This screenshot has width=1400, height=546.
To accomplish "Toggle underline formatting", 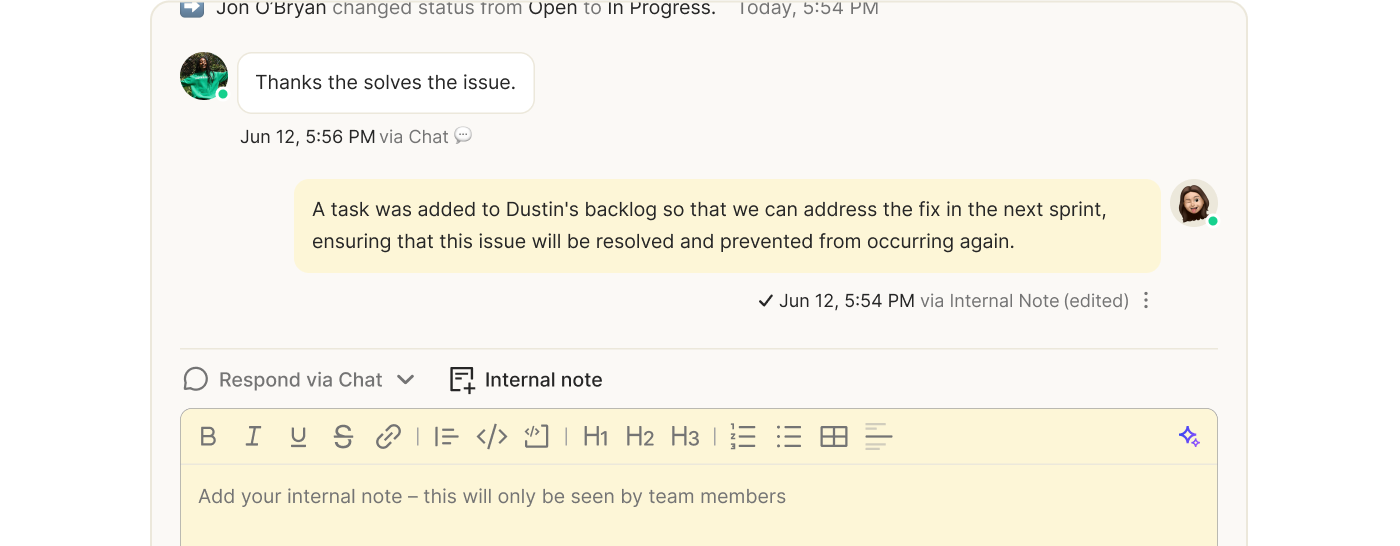I will coord(298,436).
